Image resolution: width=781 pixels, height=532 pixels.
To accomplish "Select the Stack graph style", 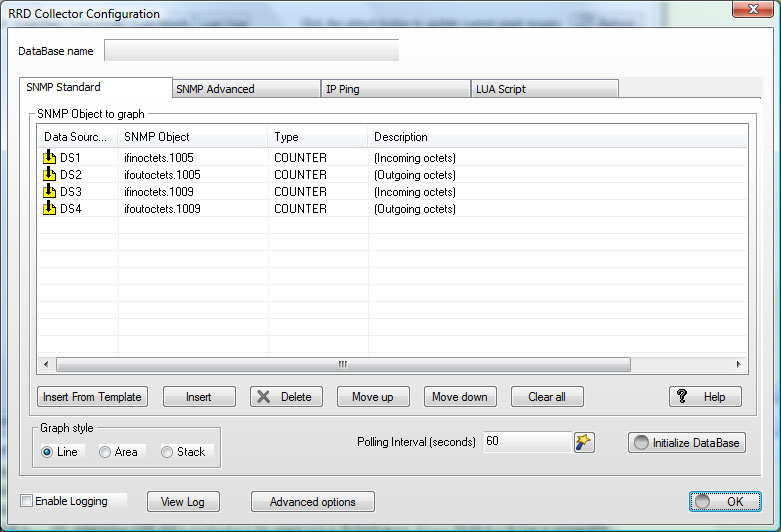I will pos(167,452).
